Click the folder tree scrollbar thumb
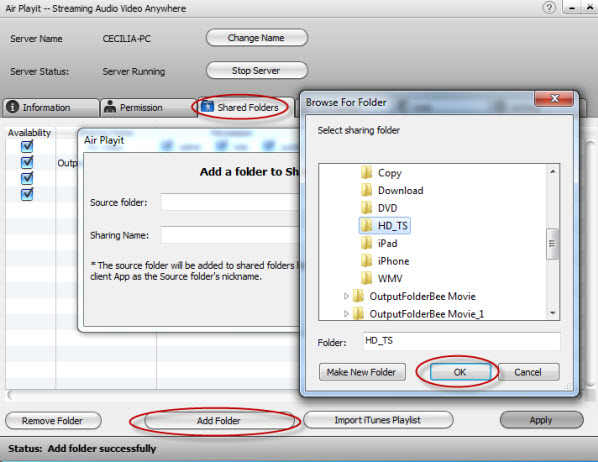Screen dimensions: 598x462 [552, 243]
